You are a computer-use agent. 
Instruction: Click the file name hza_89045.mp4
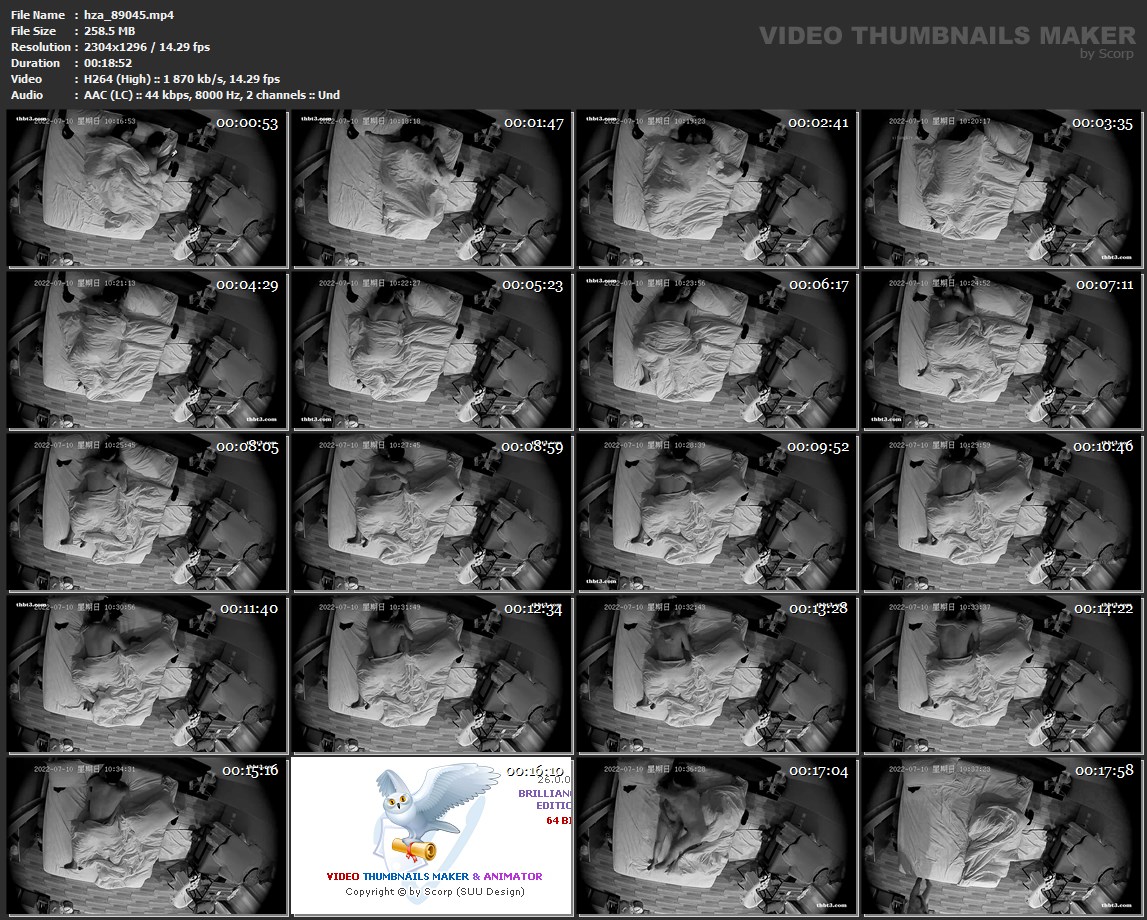[x=129, y=15]
